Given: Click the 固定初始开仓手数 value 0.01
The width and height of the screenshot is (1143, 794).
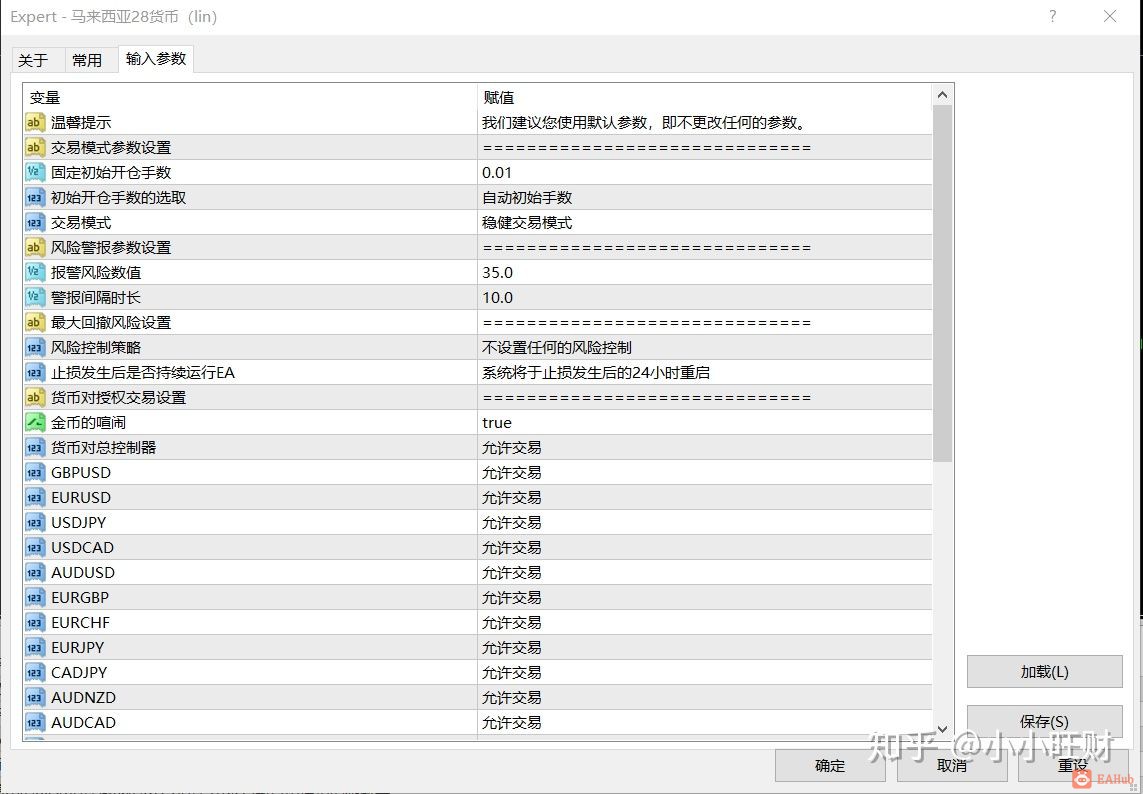Looking at the screenshot, I should 496,173.
